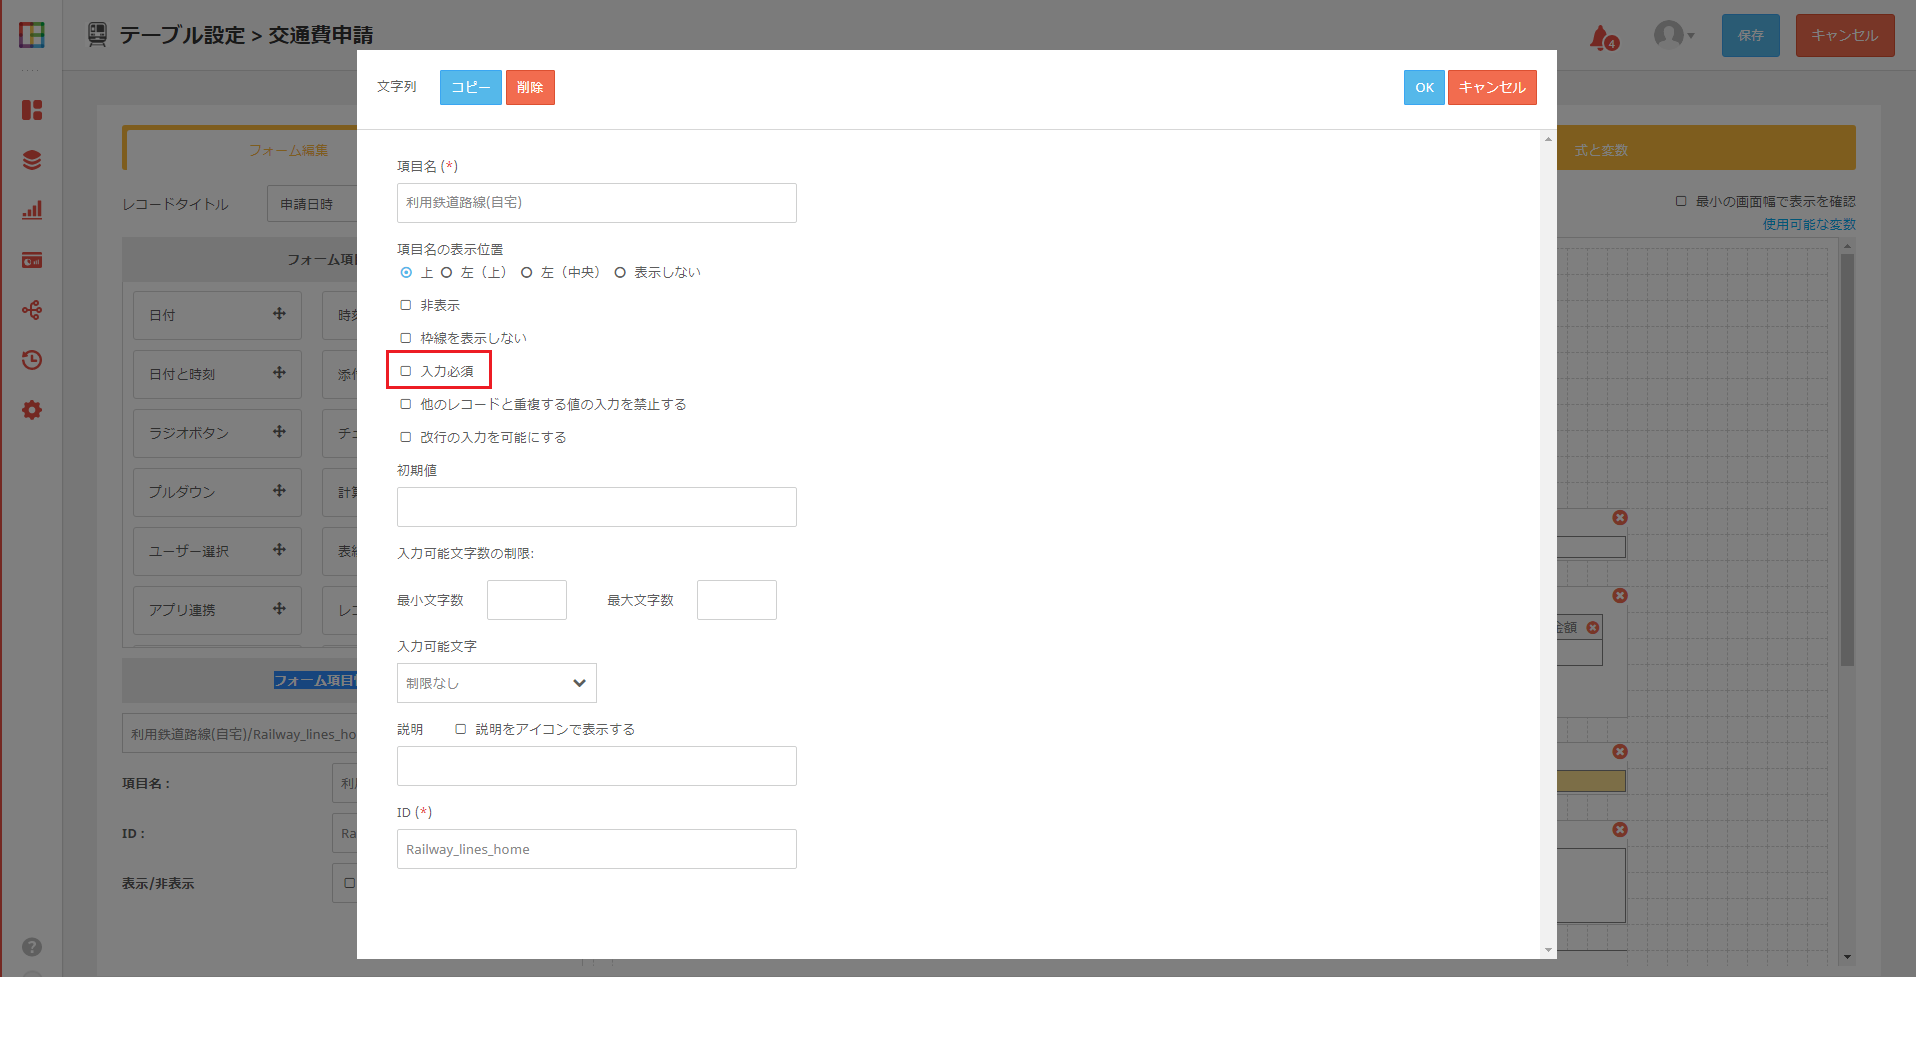Click the move handle on 日付と時刻
Screen dimensions: 1916x1040
tap(279, 373)
